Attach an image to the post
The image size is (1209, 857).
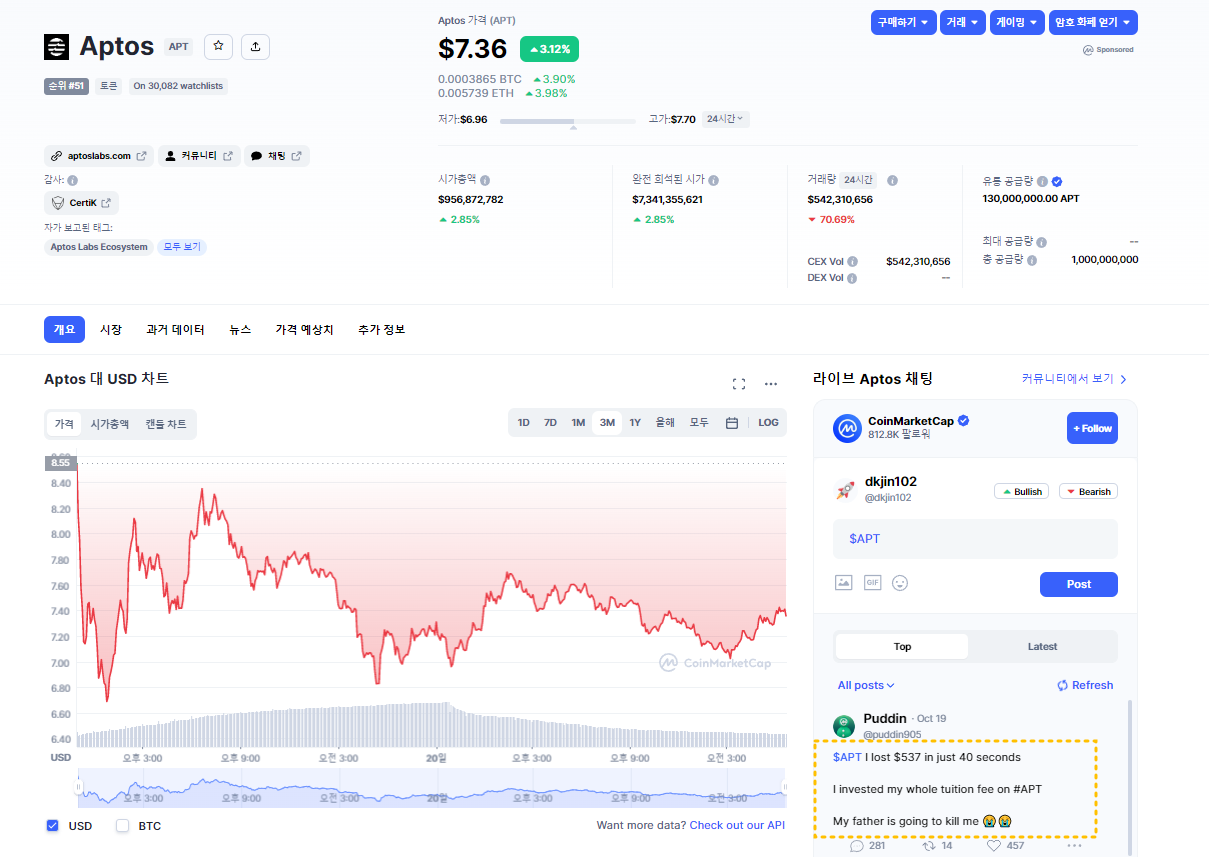(843, 582)
